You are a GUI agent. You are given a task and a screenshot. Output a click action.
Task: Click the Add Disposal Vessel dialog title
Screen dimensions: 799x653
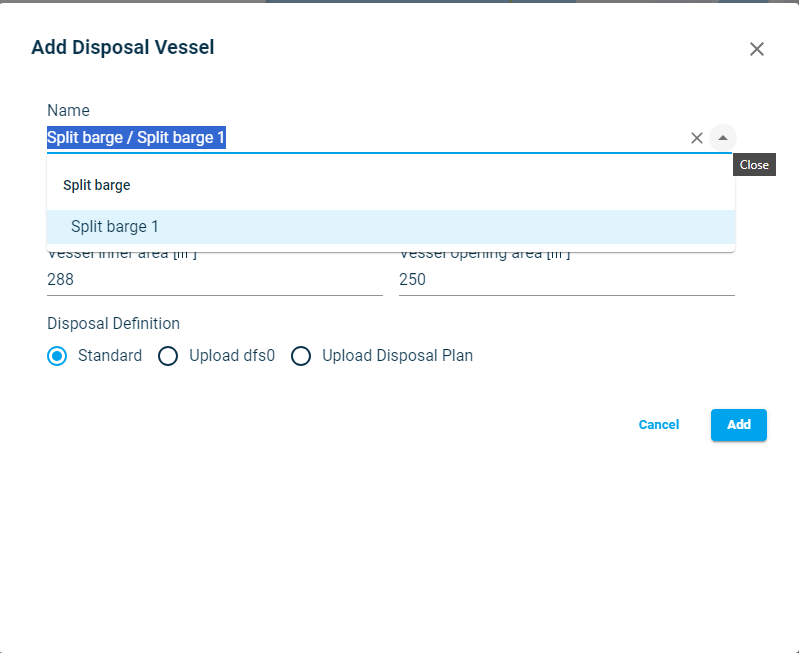coord(123,47)
